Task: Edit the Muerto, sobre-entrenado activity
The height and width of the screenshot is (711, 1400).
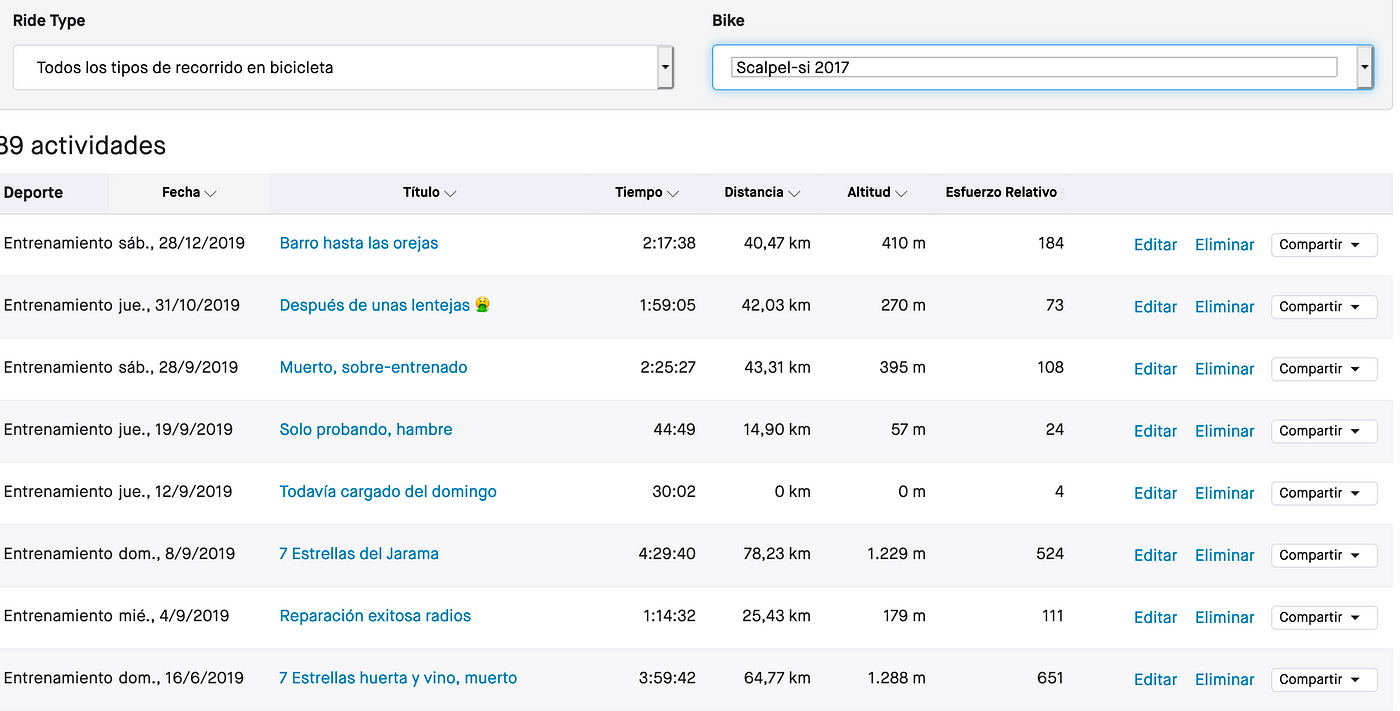Action: pos(1155,368)
